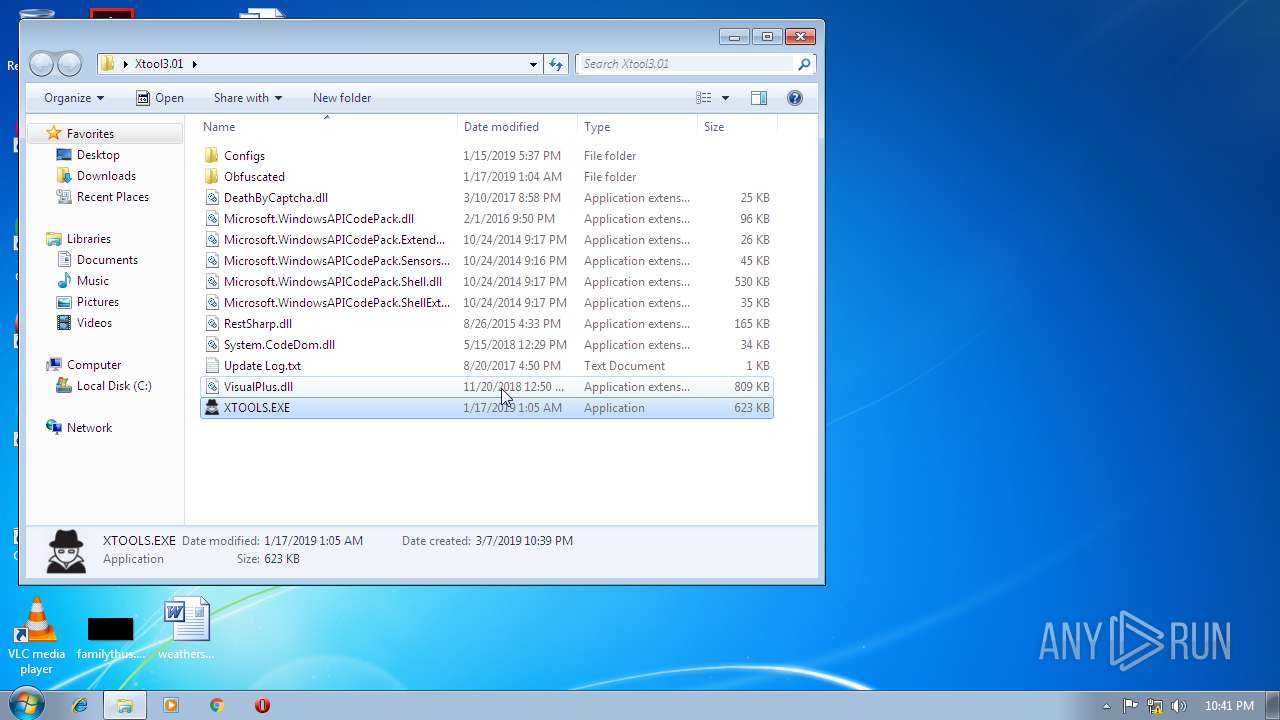This screenshot has height=720, width=1280.
Task: Refresh the Xtool3.01 folder view
Action: point(557,64)
